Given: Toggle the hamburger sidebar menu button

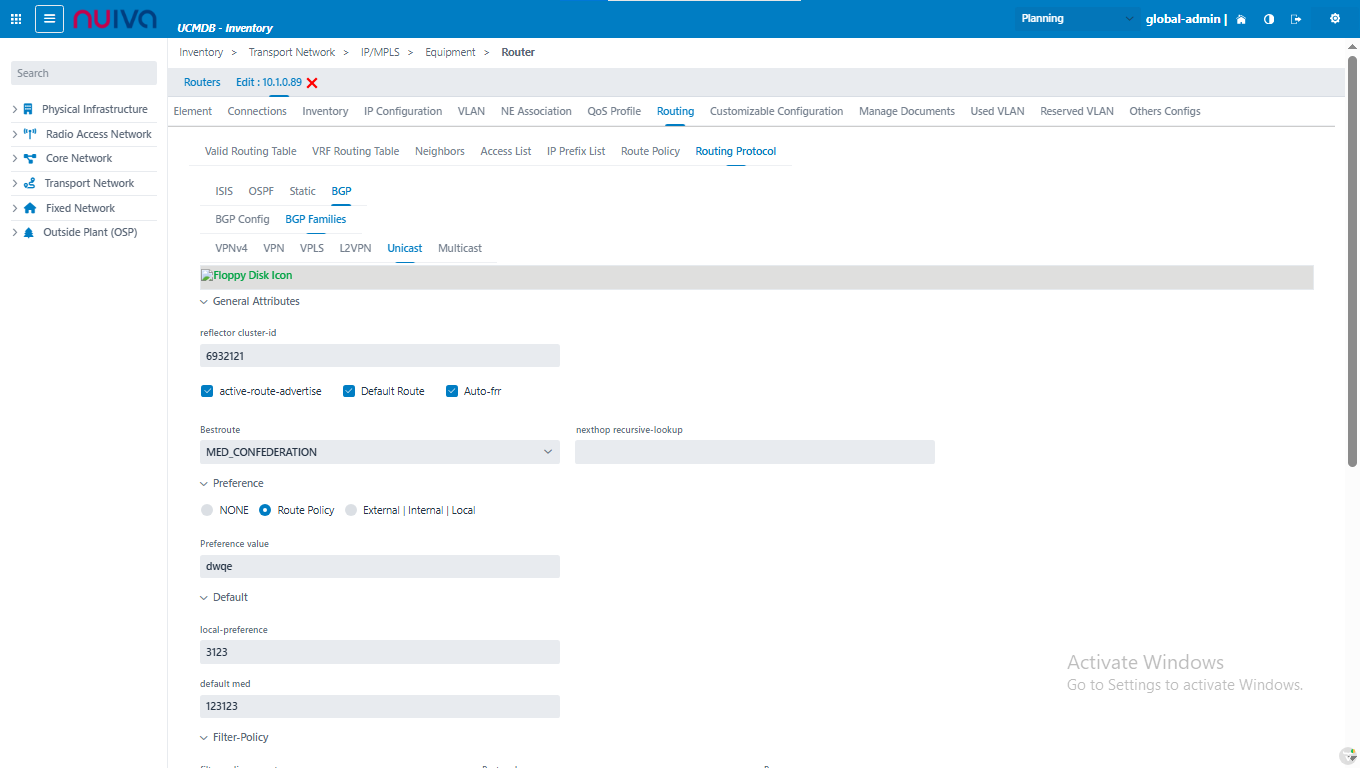Looking at the screenshot, I should tap(49, 19).
